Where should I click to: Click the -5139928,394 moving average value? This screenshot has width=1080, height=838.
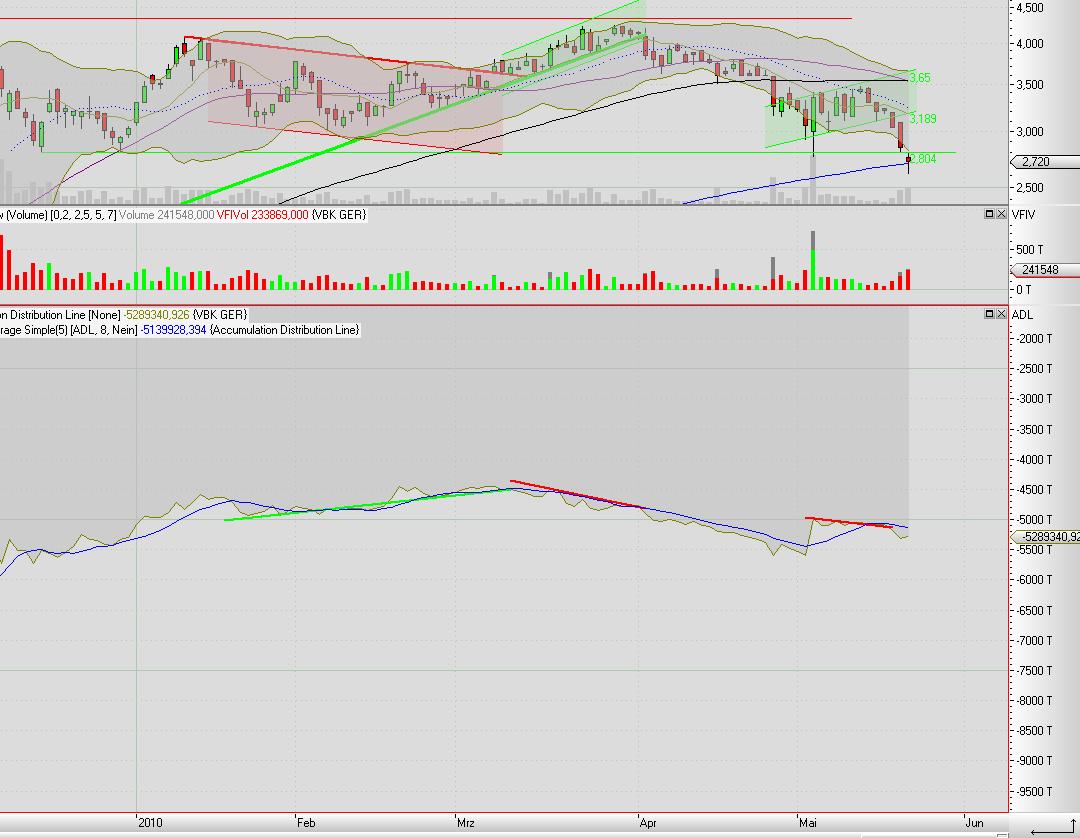(x=174, y=330)
